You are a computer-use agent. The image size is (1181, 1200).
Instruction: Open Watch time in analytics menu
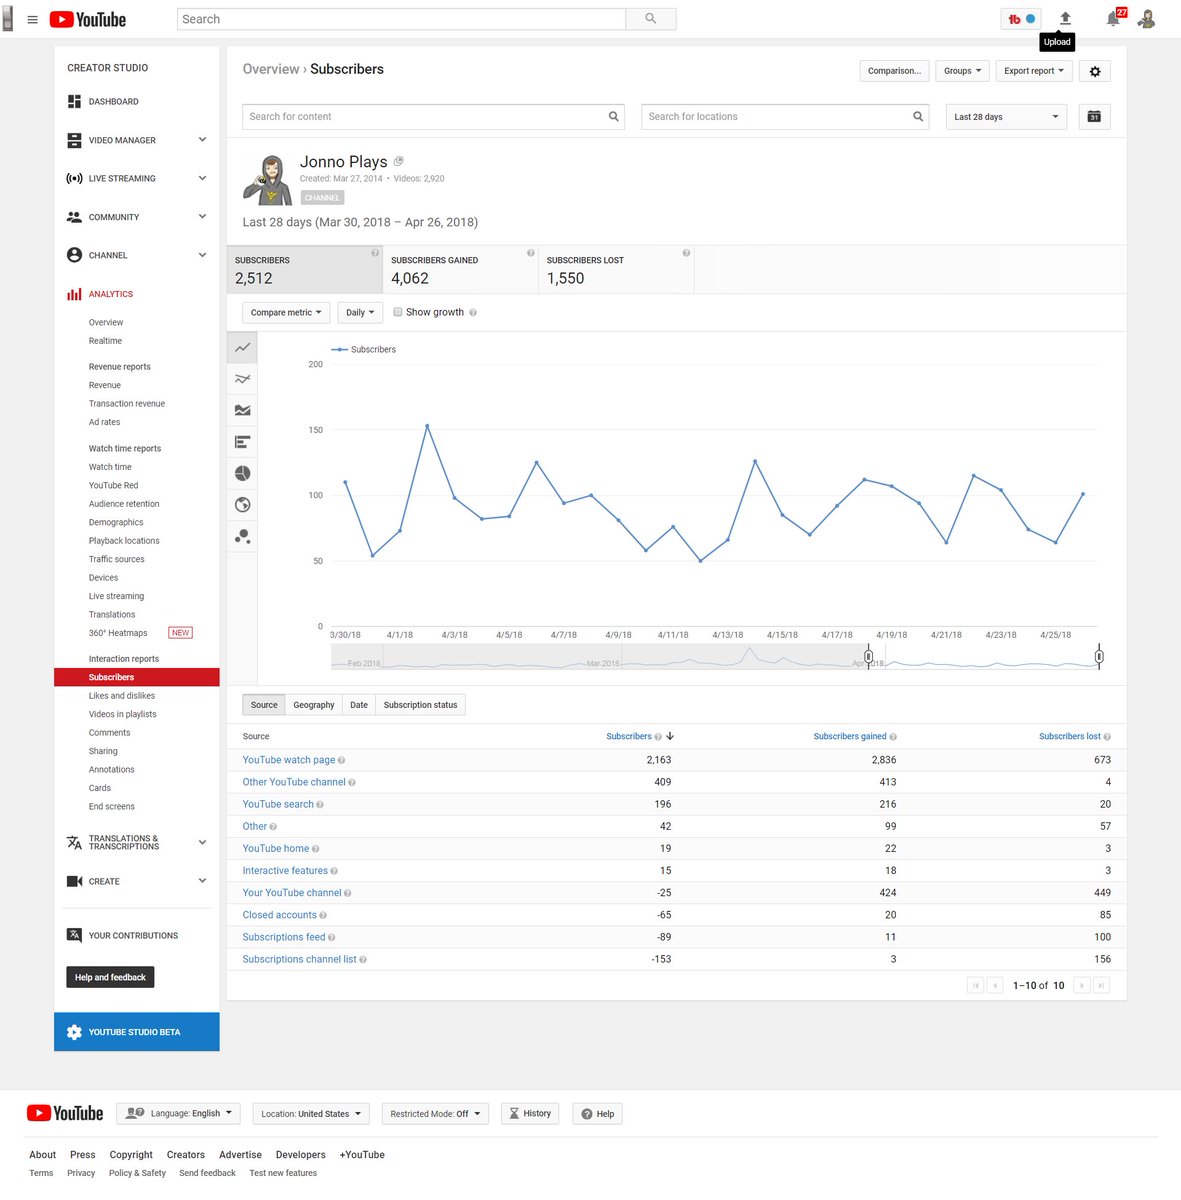pos(110,467)
